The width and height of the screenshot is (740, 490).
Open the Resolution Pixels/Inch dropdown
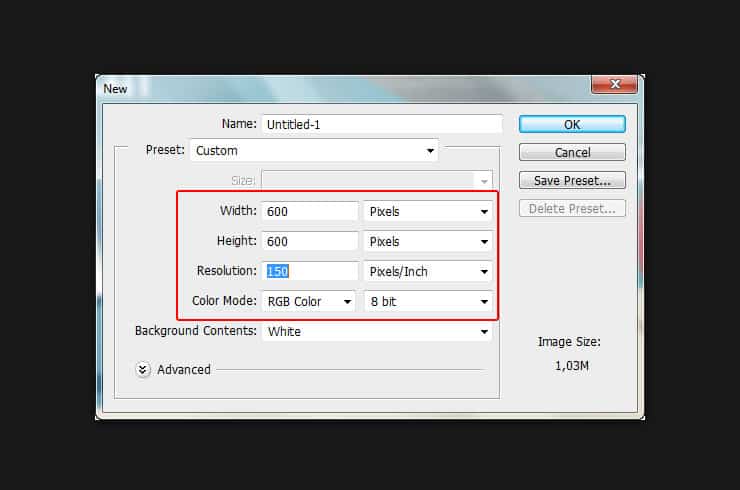pos(428,271)
